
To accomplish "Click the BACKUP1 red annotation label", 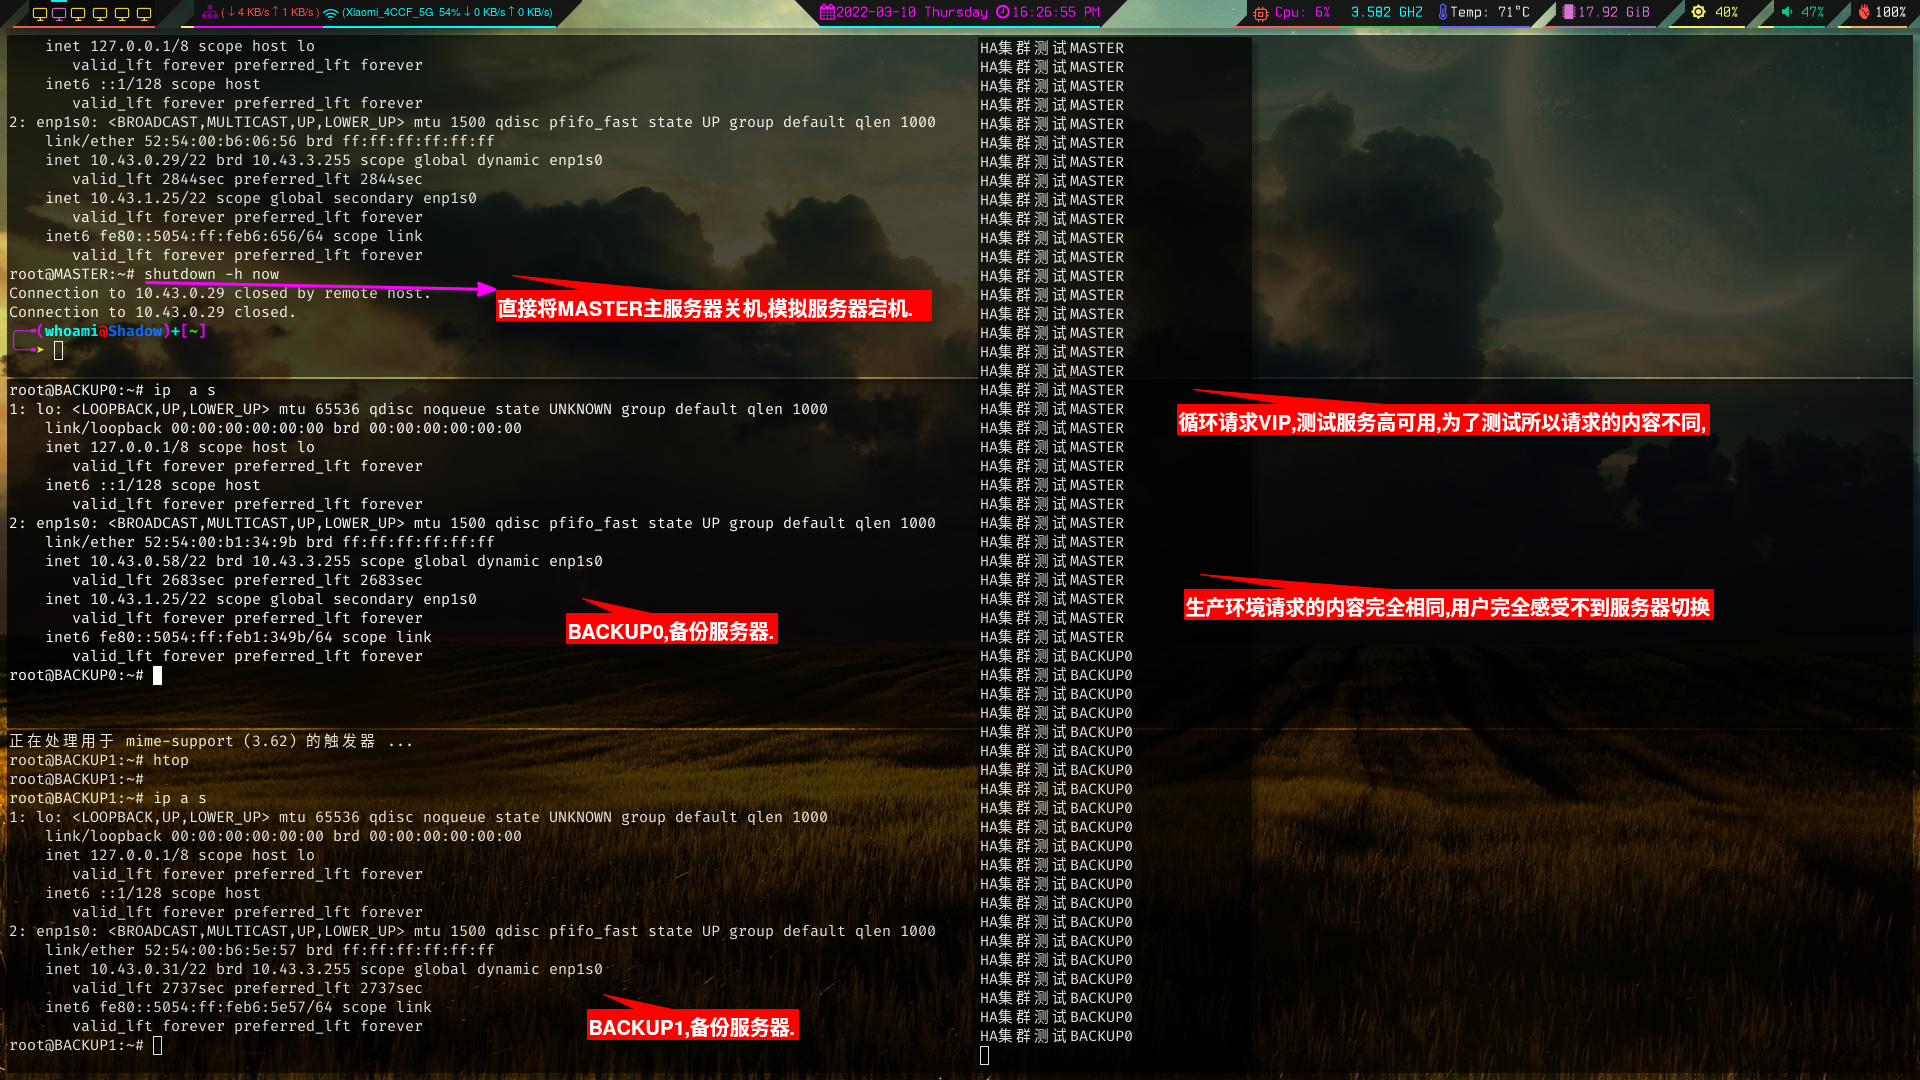I will [691, 1027].
